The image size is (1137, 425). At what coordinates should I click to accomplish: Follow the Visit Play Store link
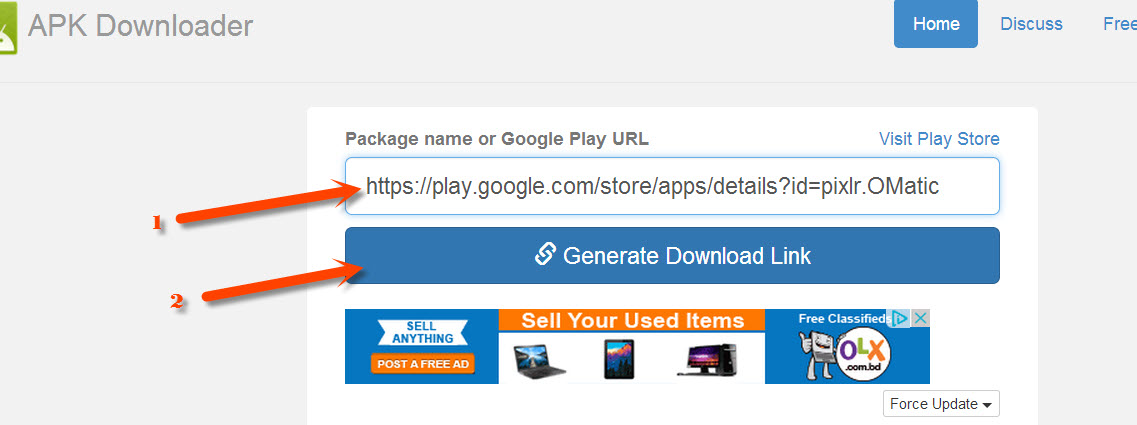coord(939,139)
